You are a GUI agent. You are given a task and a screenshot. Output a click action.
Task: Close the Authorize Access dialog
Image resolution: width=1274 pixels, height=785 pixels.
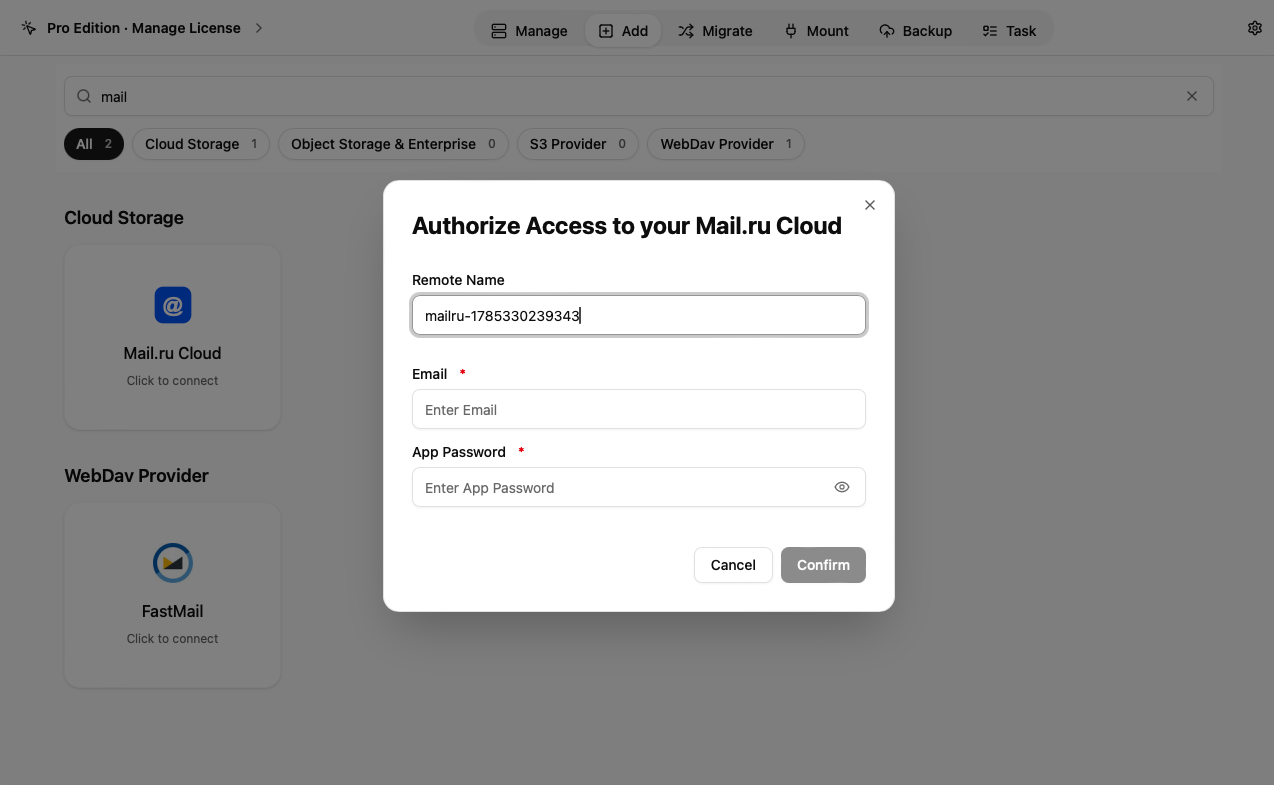tap(869, 205)
